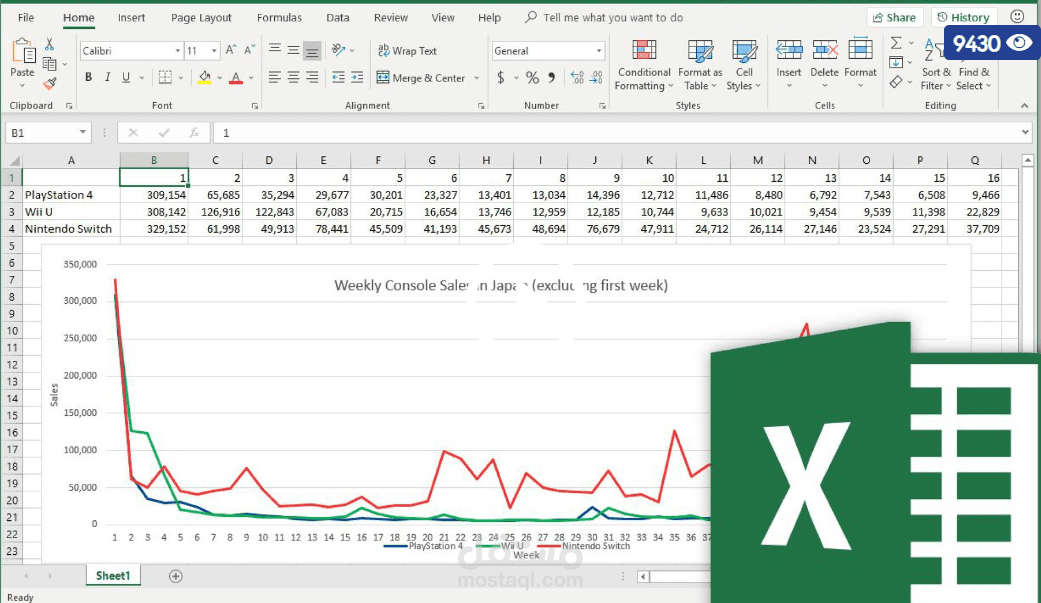1041x603 pixels.
Task: Toggle Wrap Text
Action: (x=408, y=50)
